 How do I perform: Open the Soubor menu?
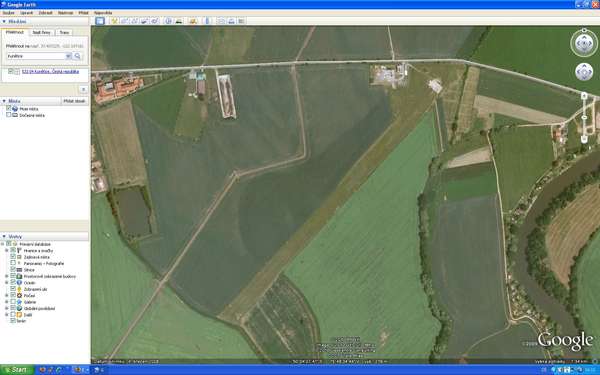[8, 13]
